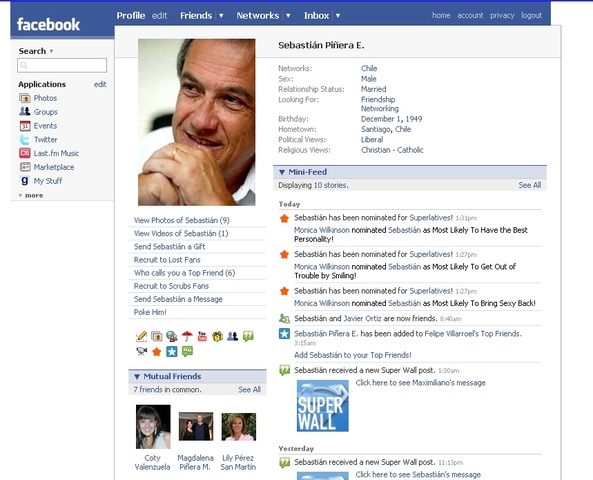Click the orange star Superlatives icon in profile row
This screenshot has width=593, height=480.
tap(157, 352)
